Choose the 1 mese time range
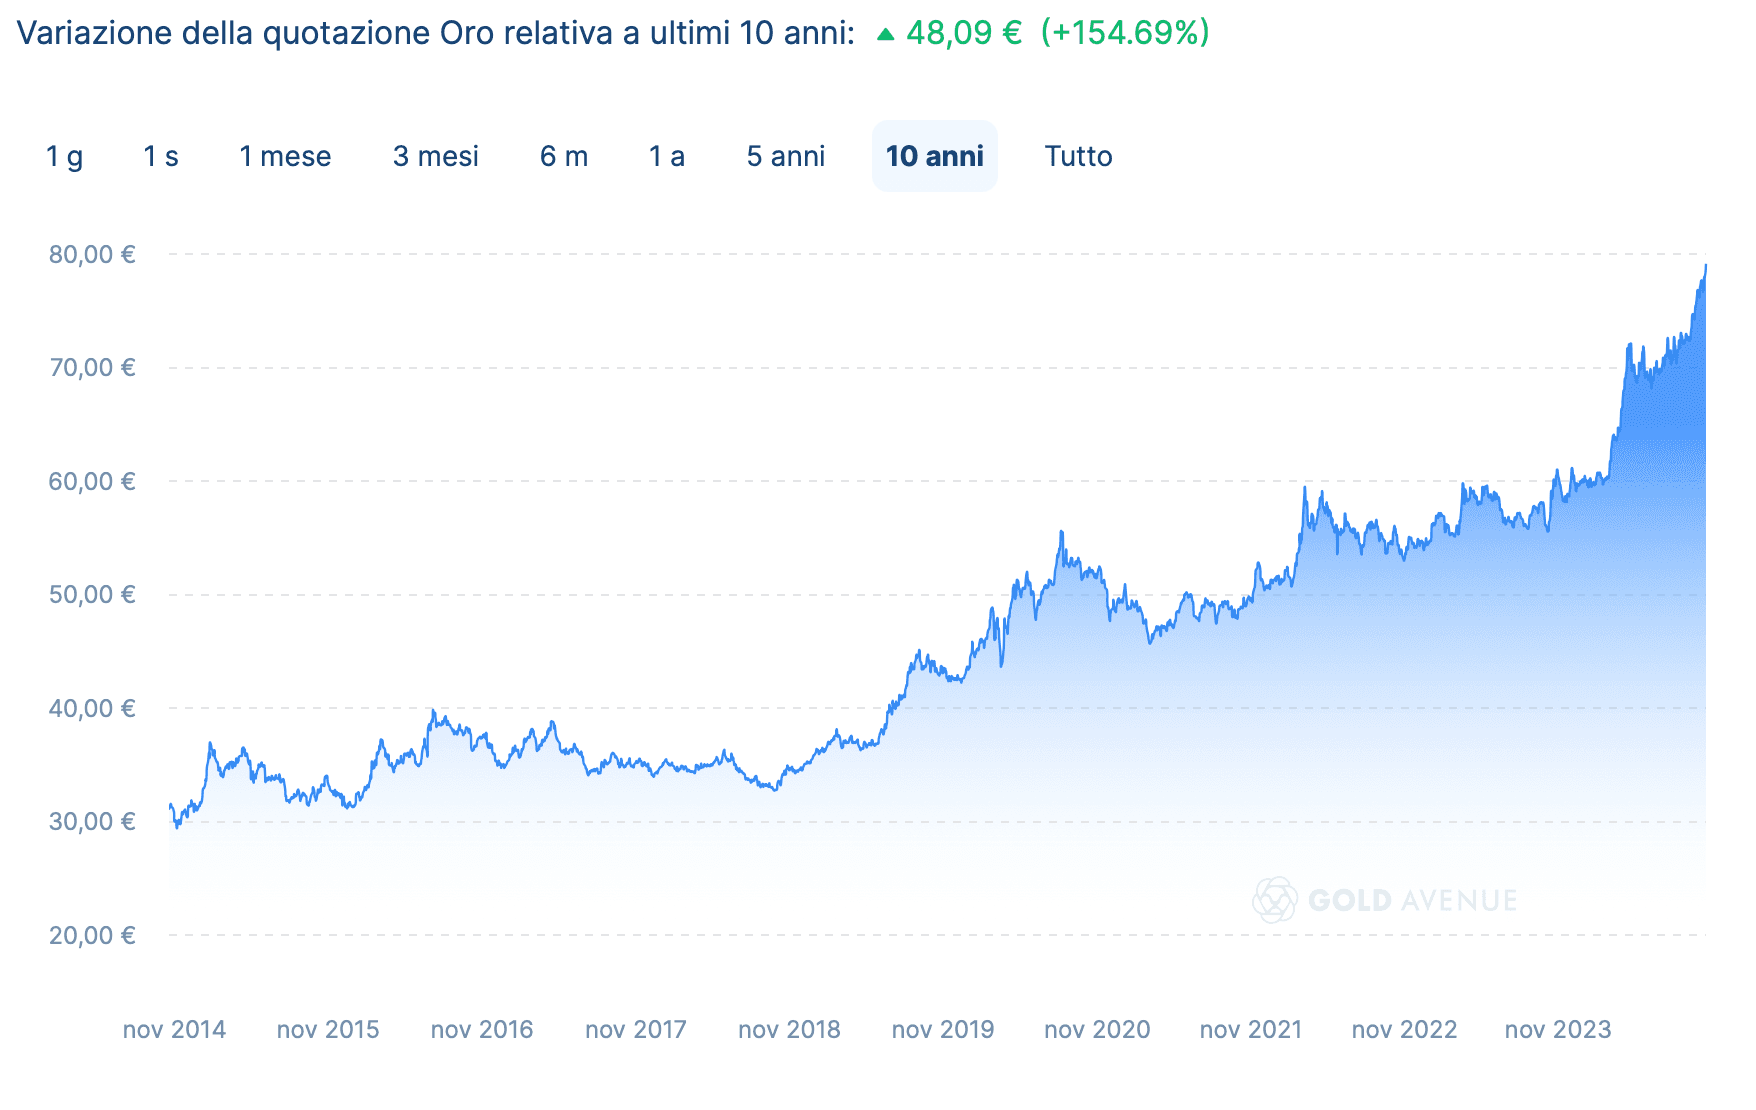The width and height of the screenshot is (1756, 1110). [285, 156]
